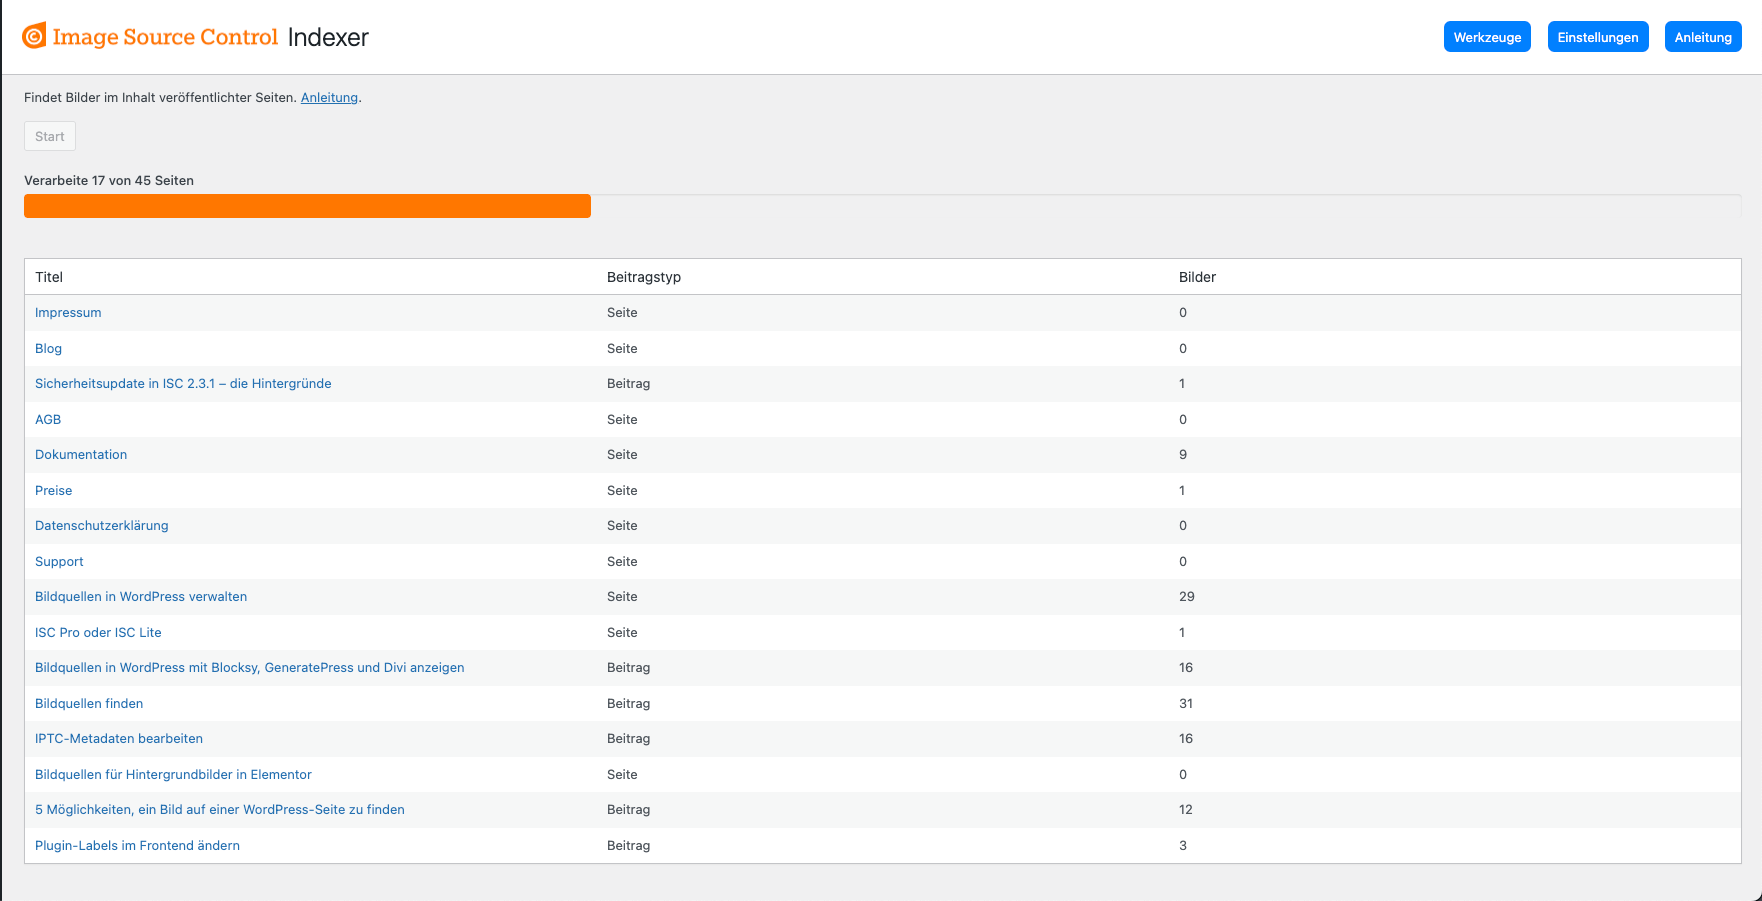Viewport: 1762px width, 901px height.
Task: Follow the Anleitung link in the description
Action: point(329,98)
